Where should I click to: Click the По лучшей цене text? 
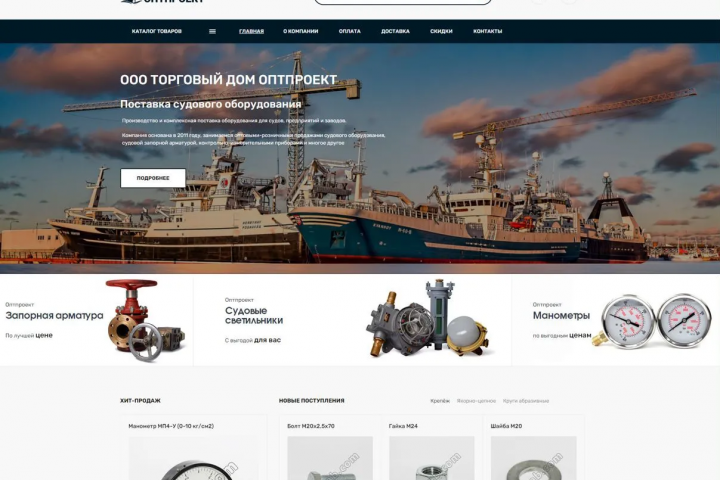29,335
